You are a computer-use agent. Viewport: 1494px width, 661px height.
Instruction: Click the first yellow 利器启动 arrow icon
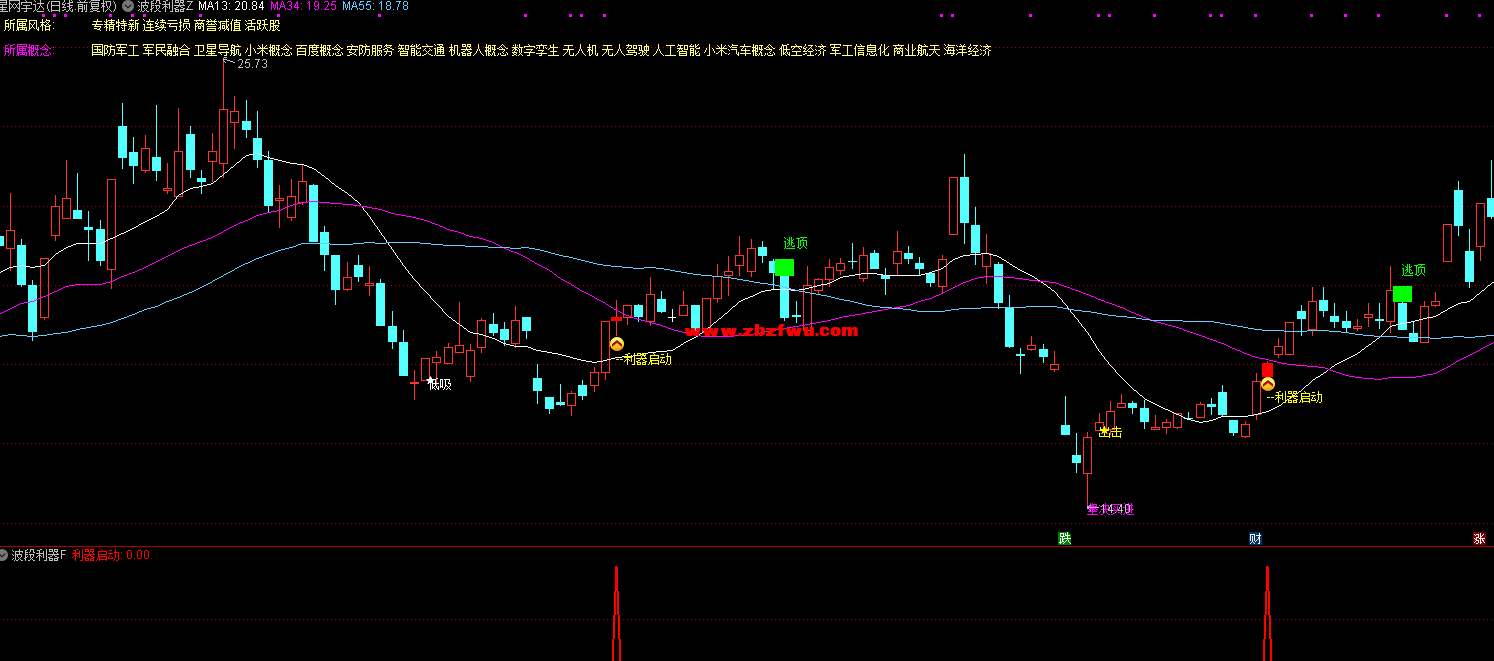tap(617, 344)
